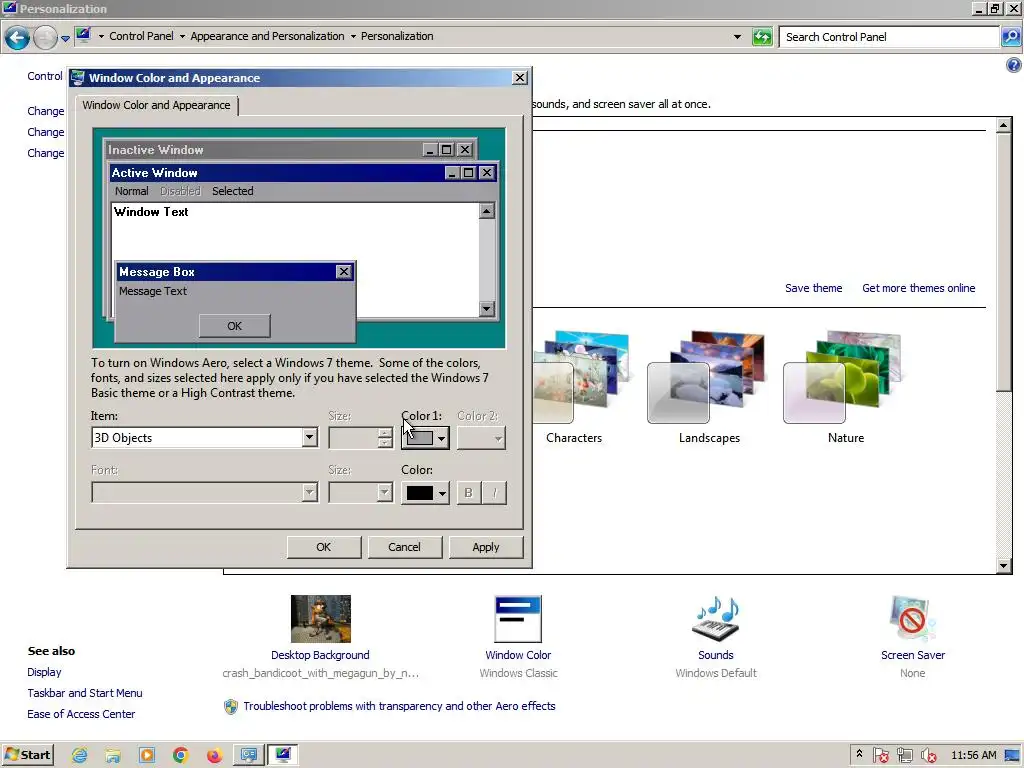Click the Size spinner up arrow

point(385,432)
